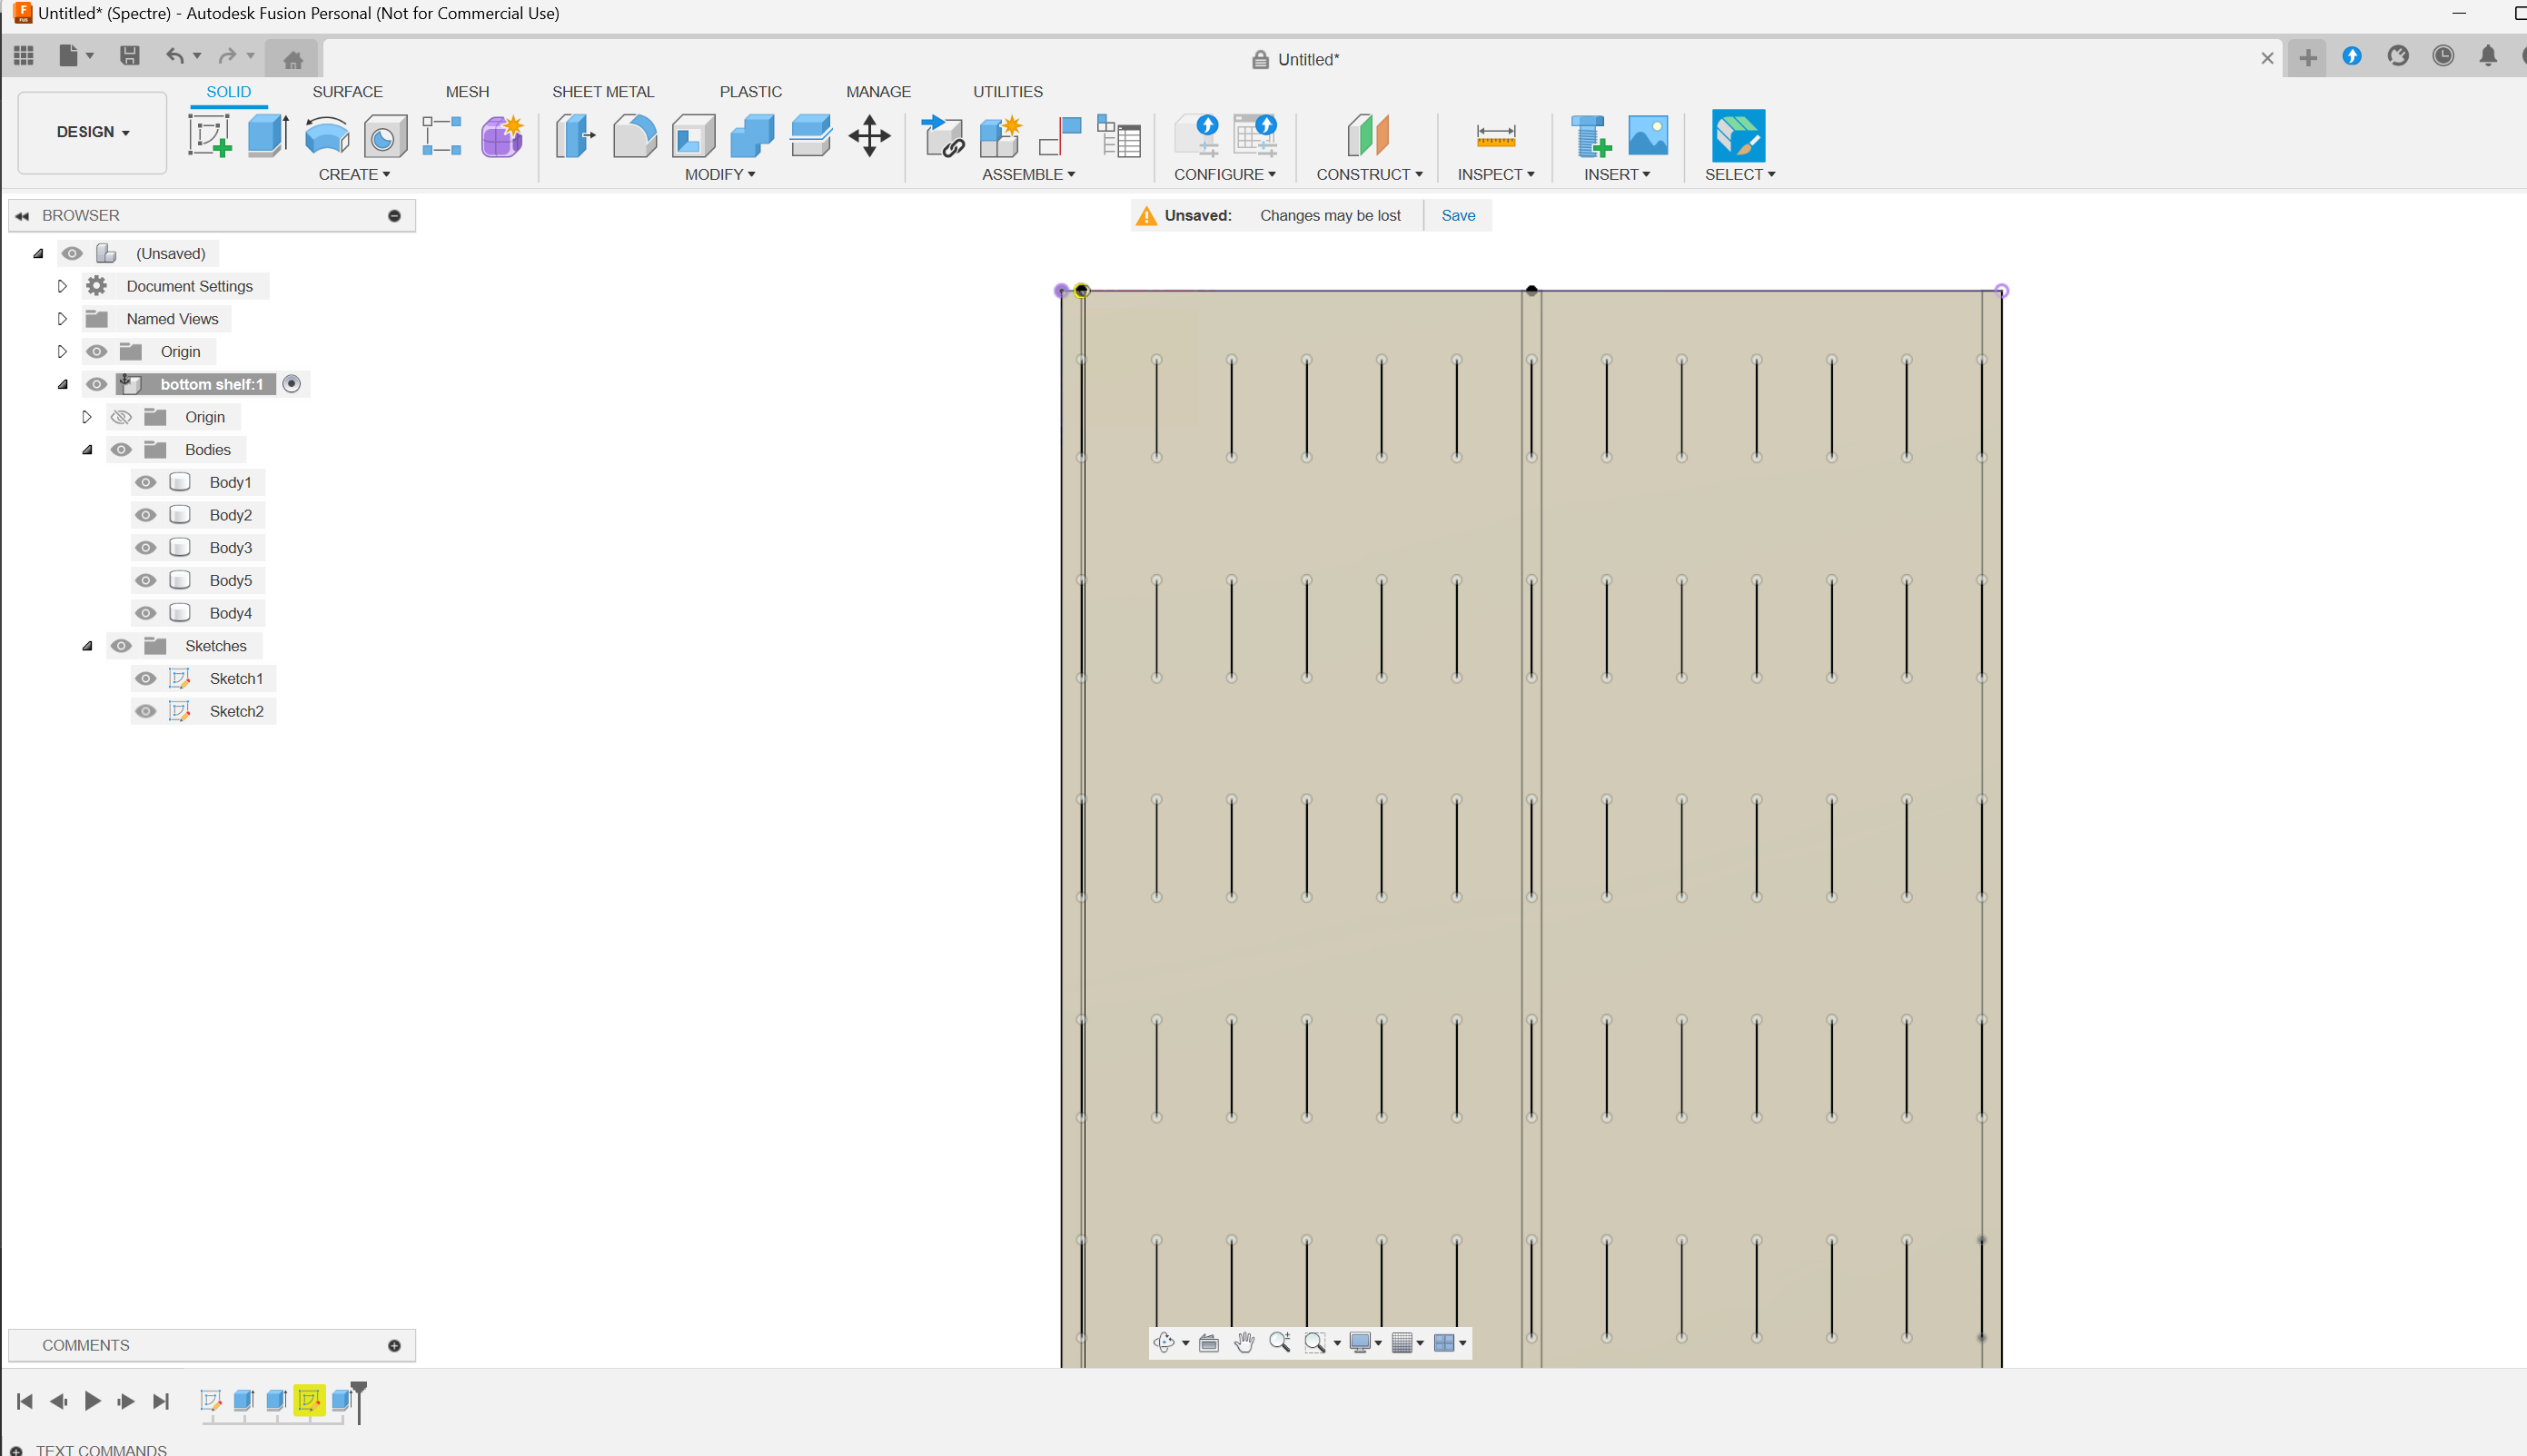
Task: Click the Extrude tool icon
Action: coord(268,135)
